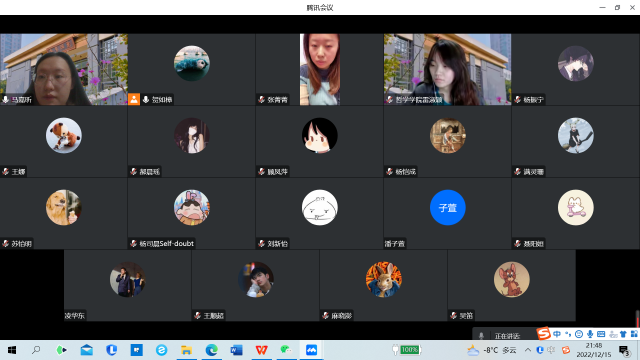640x360 pixels.
Task: Toggle the Sogou voice input microphone
Action: pos(590,334)
